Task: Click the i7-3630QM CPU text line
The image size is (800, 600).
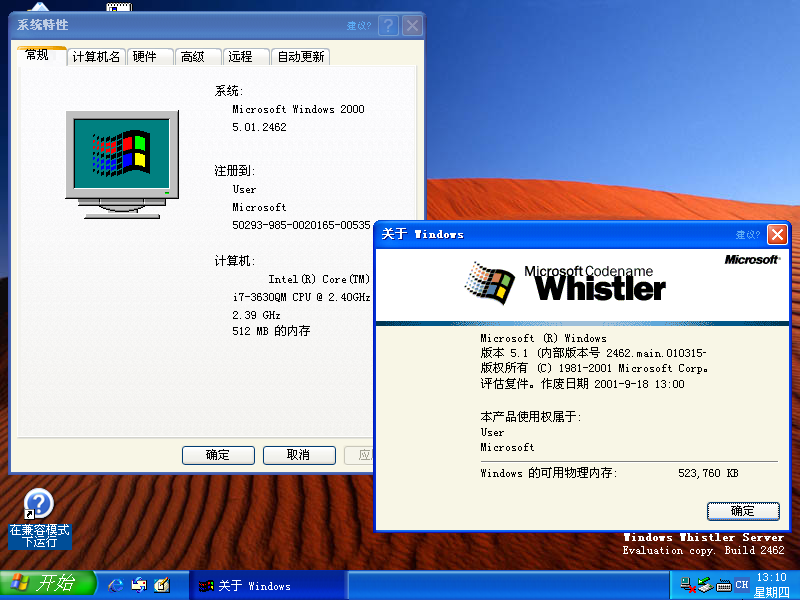Action: (301, 297)
